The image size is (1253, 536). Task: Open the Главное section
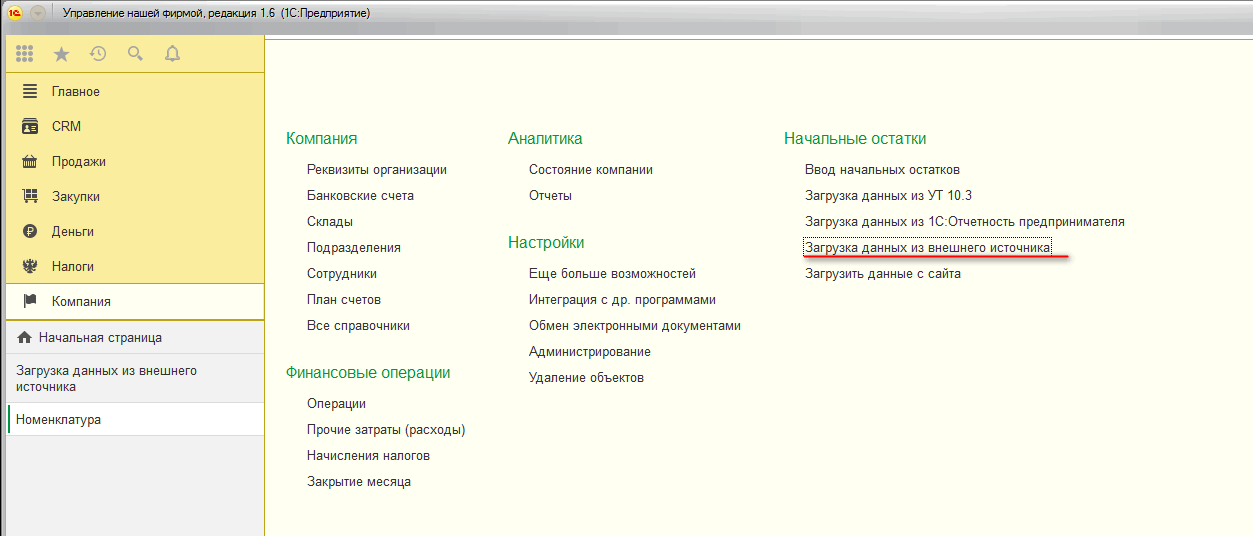[x=76, y=91]
